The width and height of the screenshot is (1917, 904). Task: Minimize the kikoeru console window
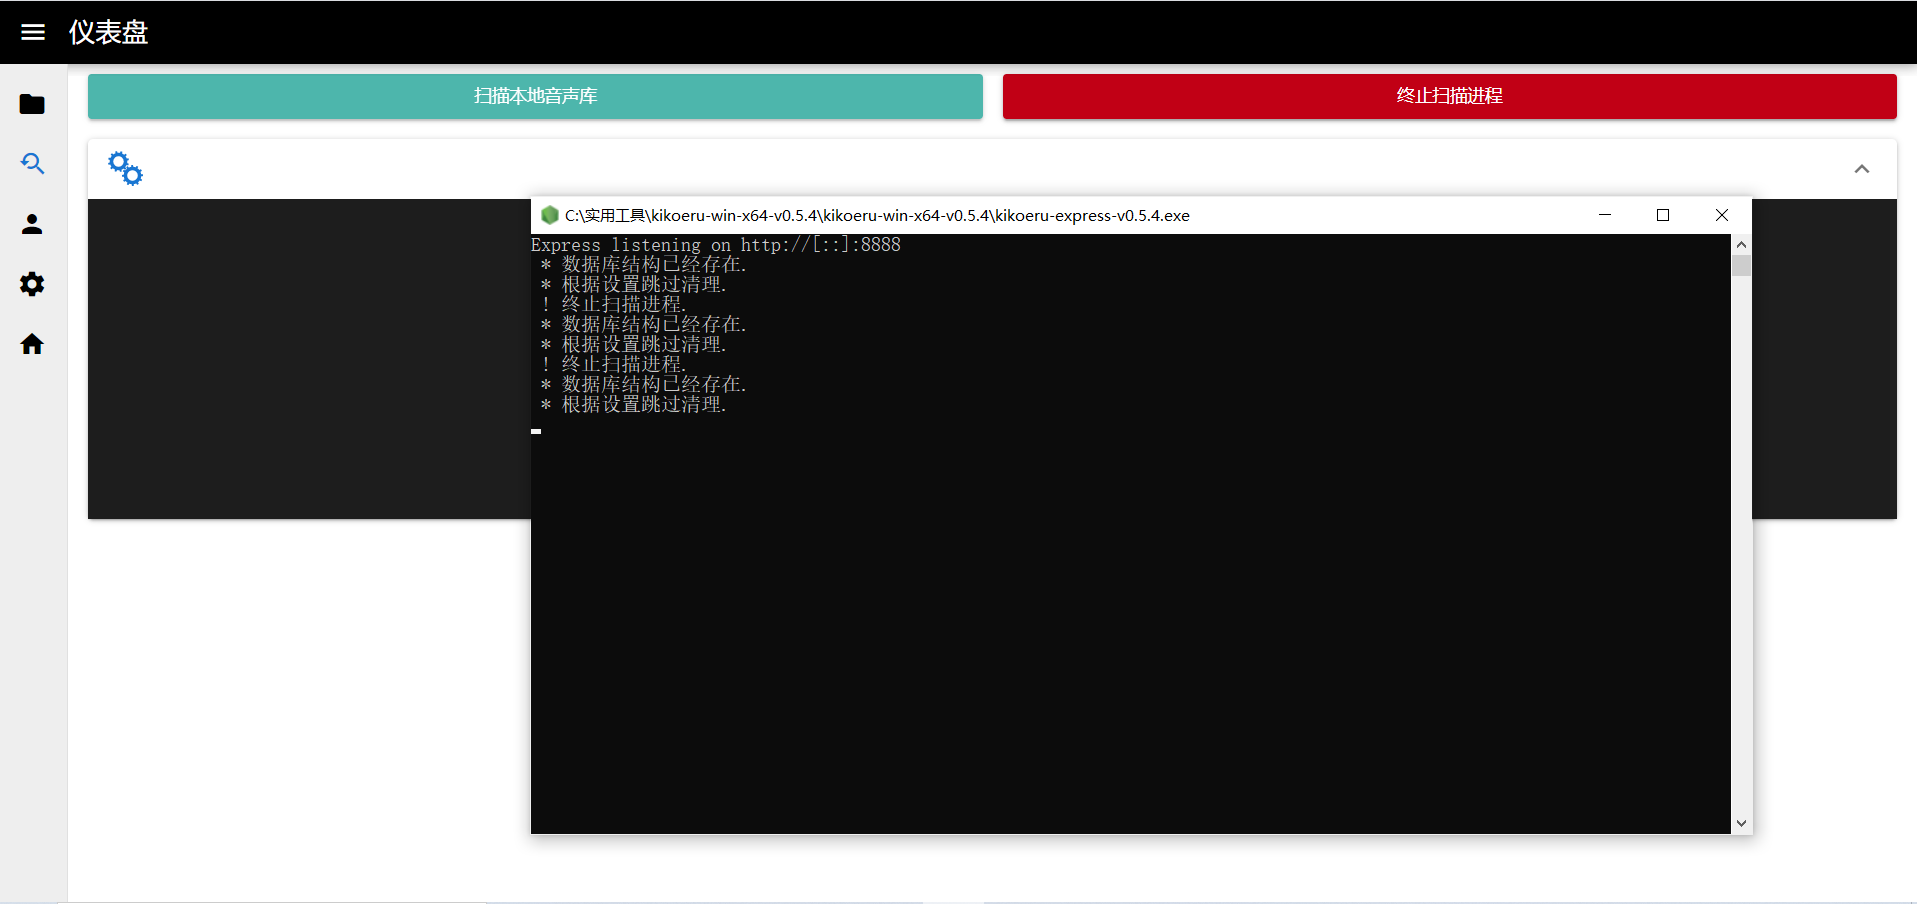pyautogui.click(x=1605, y=215)
